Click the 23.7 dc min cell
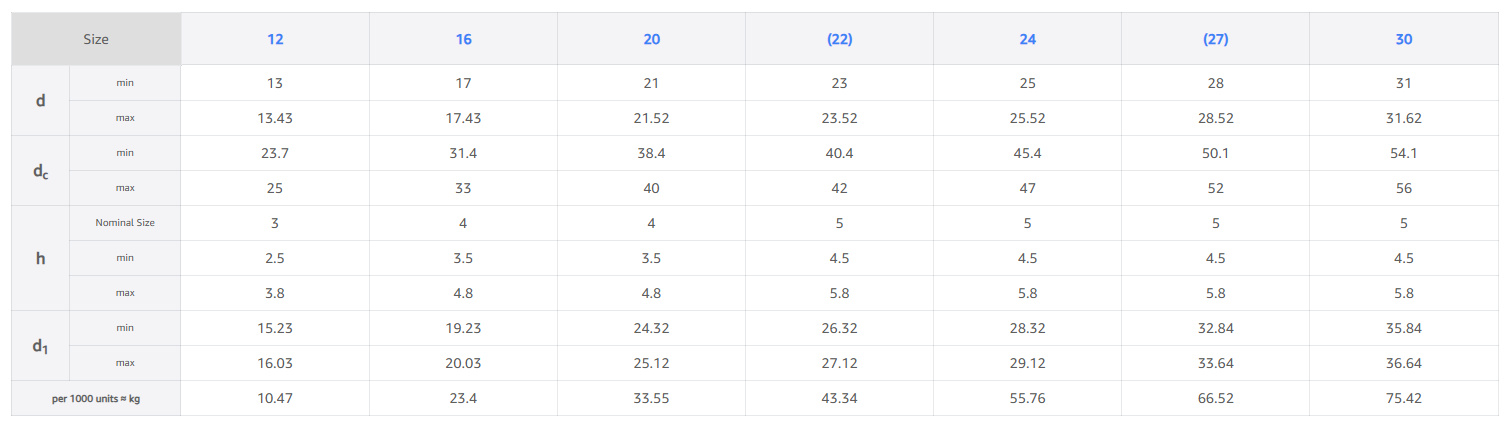This screenshot has width=1510, height=426. pyautogui.click(x=275, y=153)
